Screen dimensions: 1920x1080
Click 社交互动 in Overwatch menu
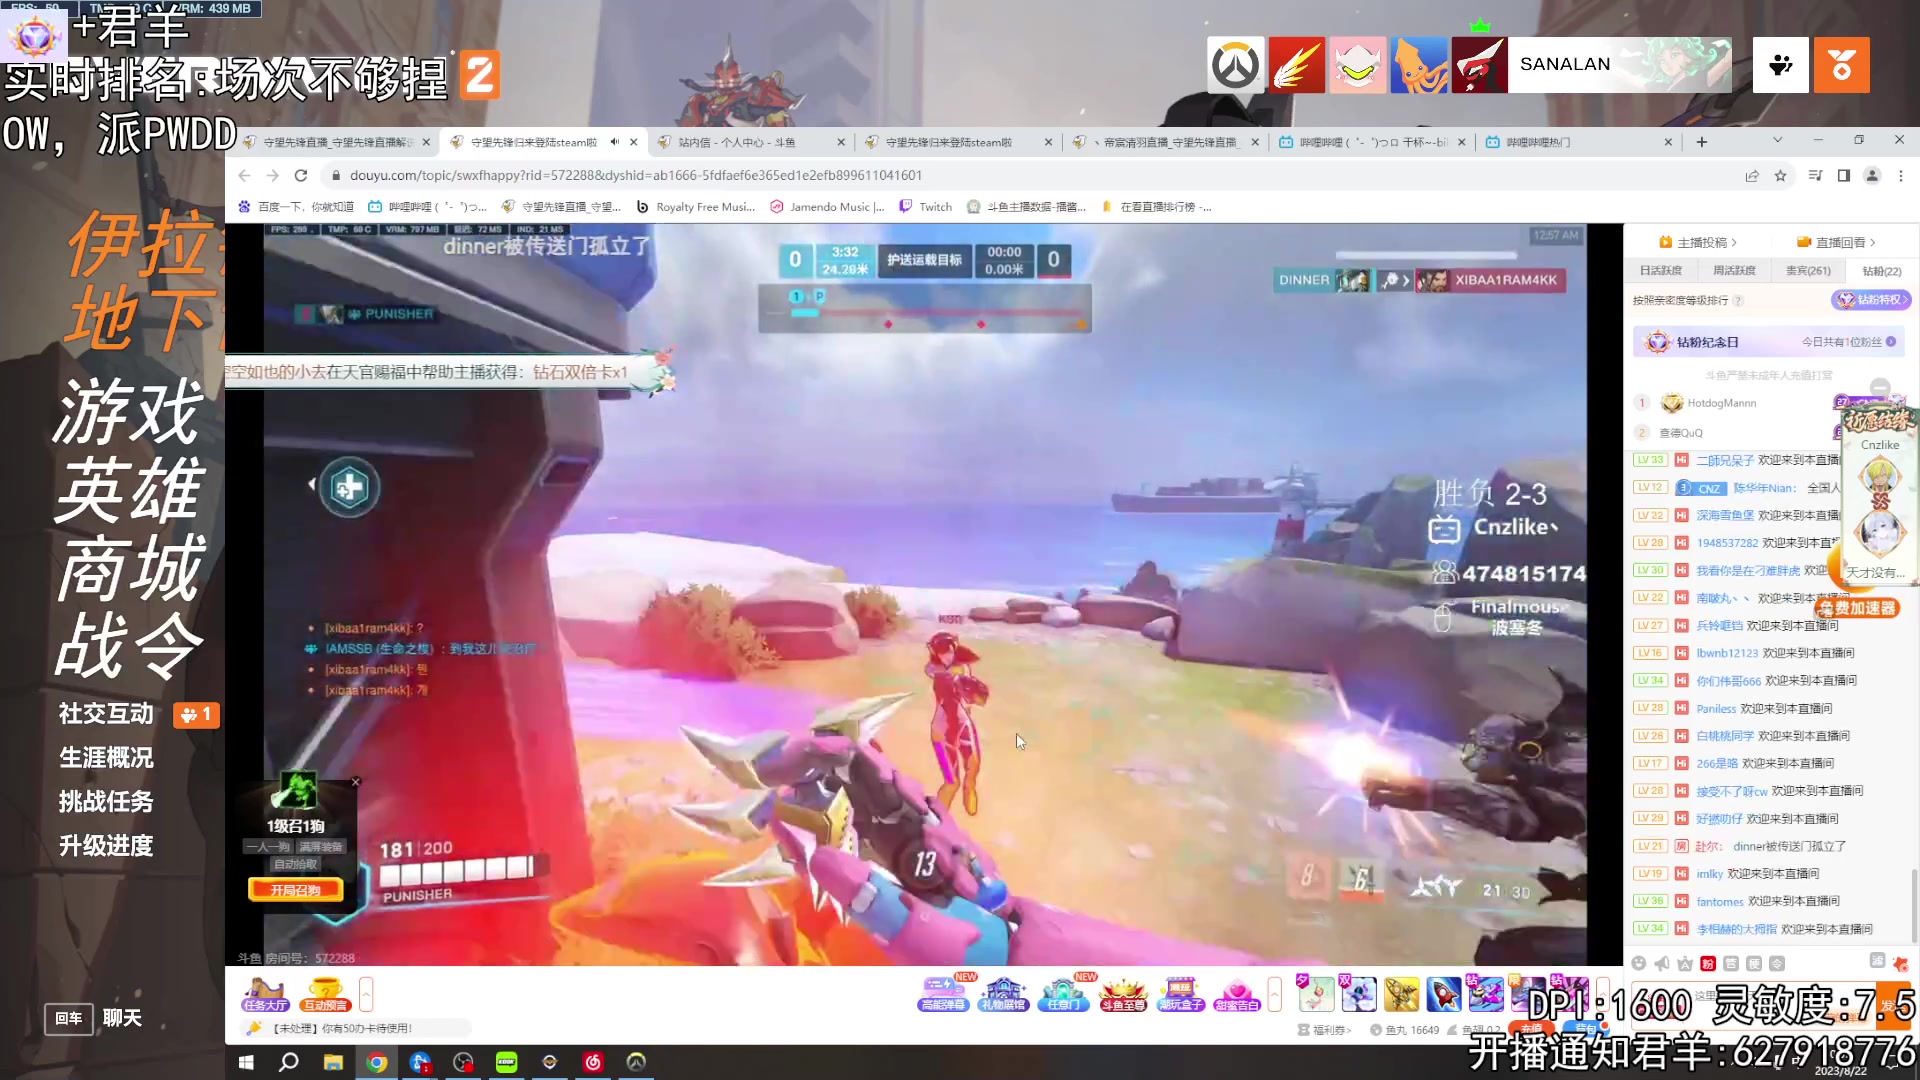coord(106,714)
